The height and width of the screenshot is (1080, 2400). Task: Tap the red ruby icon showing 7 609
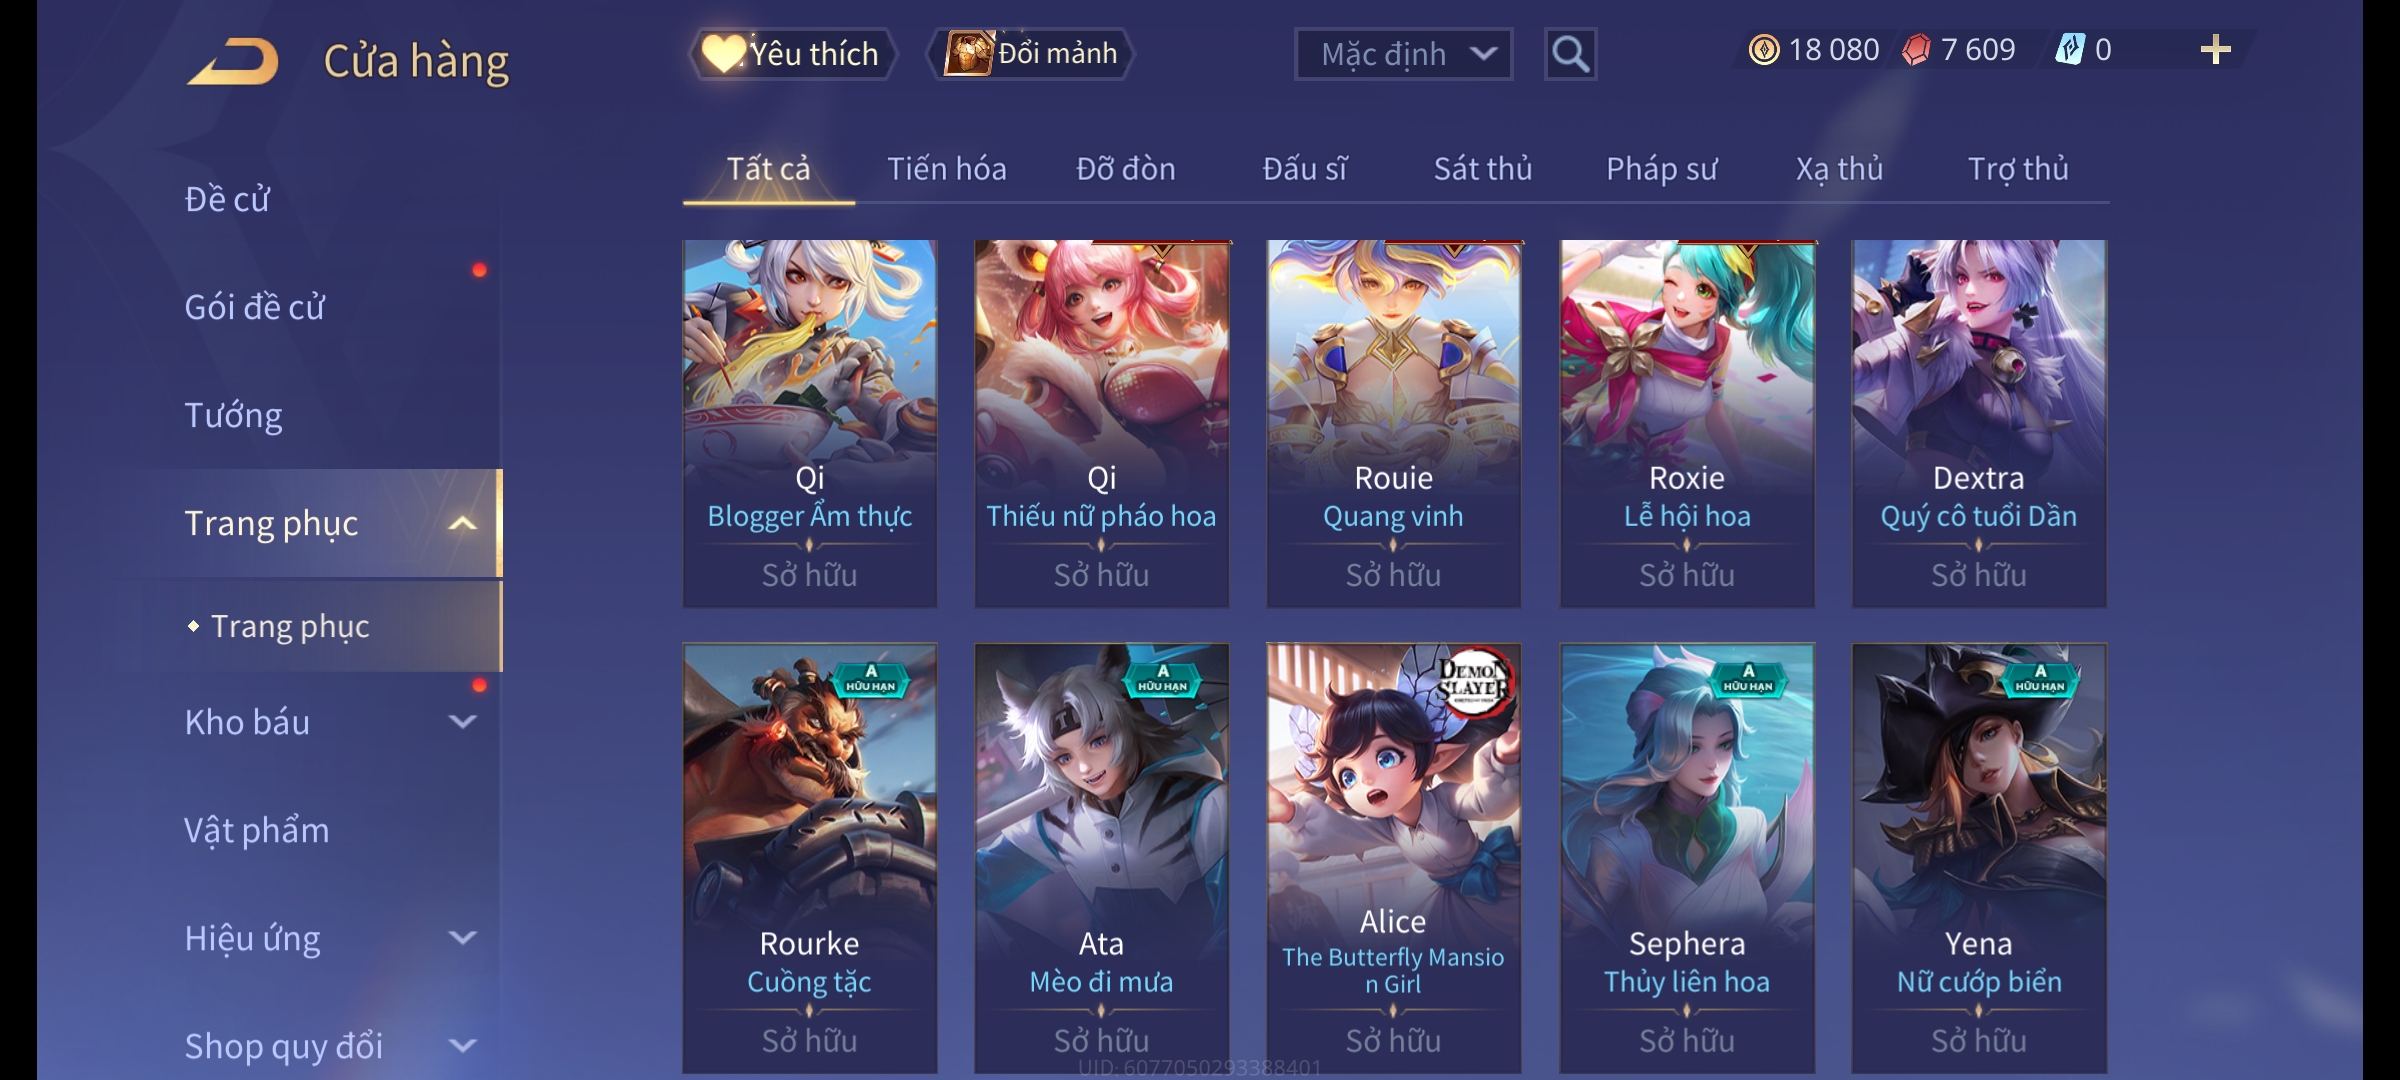1917,50
